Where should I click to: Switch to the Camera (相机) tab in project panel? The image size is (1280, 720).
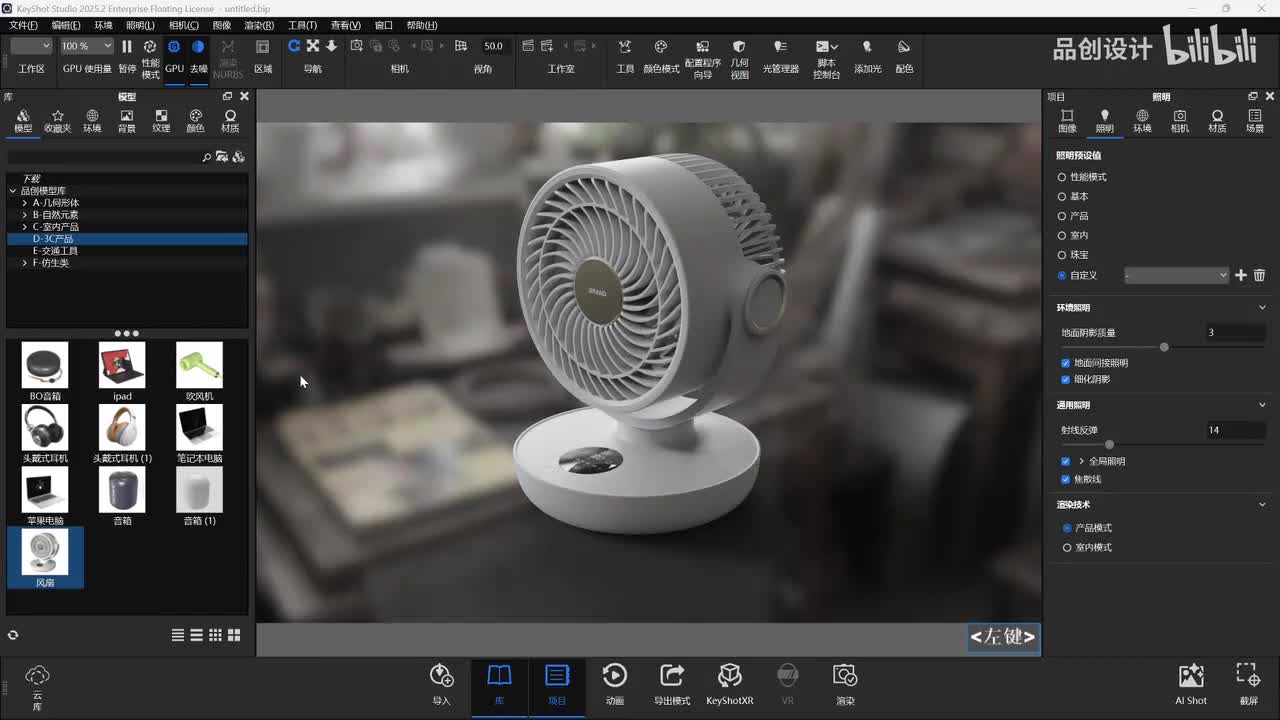click(x=1180, y=121)
